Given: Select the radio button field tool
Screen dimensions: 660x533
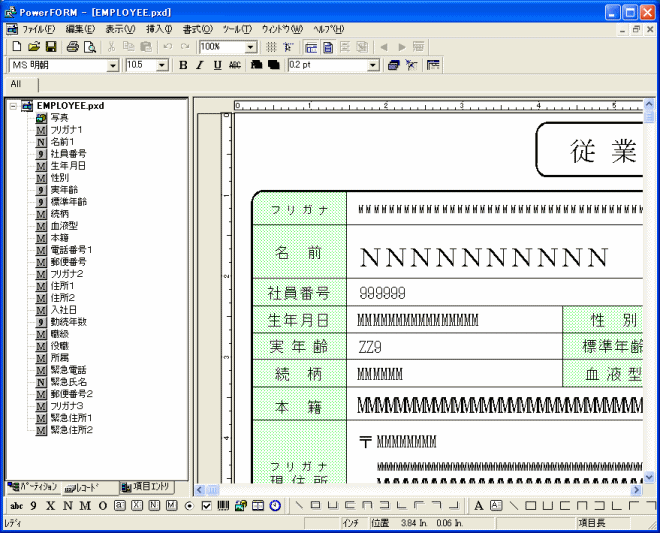Looking at the screenshot, I should coord(189,506).
